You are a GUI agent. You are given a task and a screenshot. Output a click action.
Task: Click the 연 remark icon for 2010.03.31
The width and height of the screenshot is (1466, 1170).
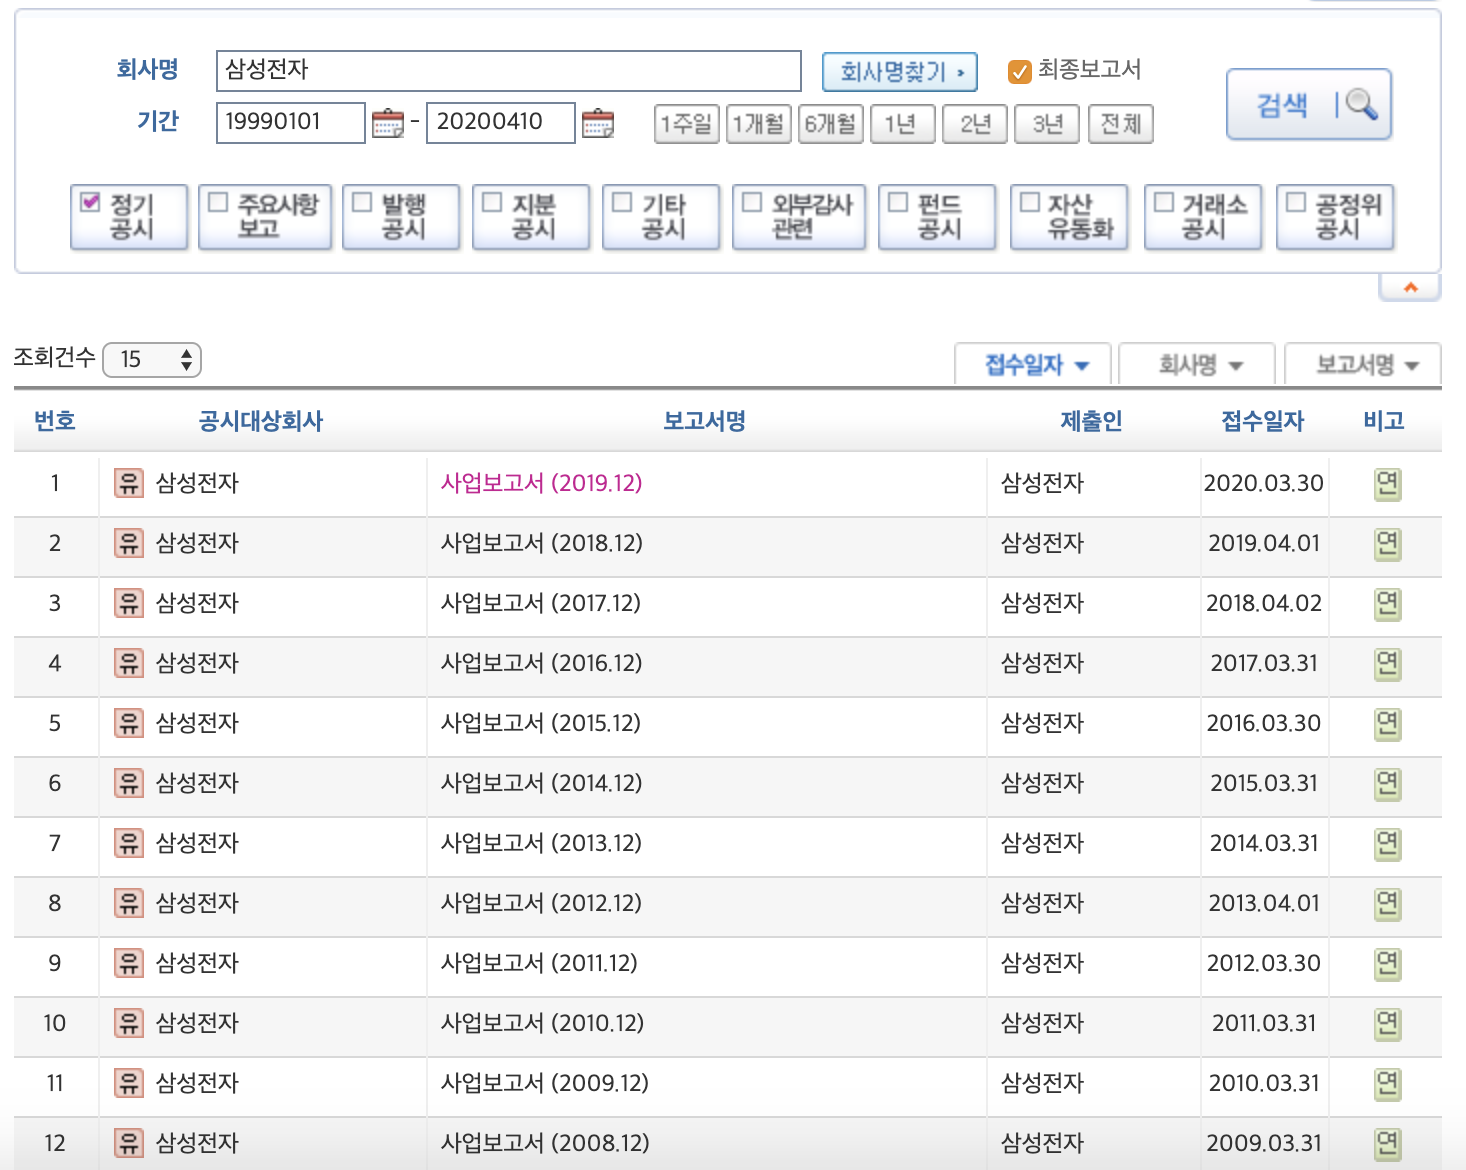click(x=1387, y=1084)
